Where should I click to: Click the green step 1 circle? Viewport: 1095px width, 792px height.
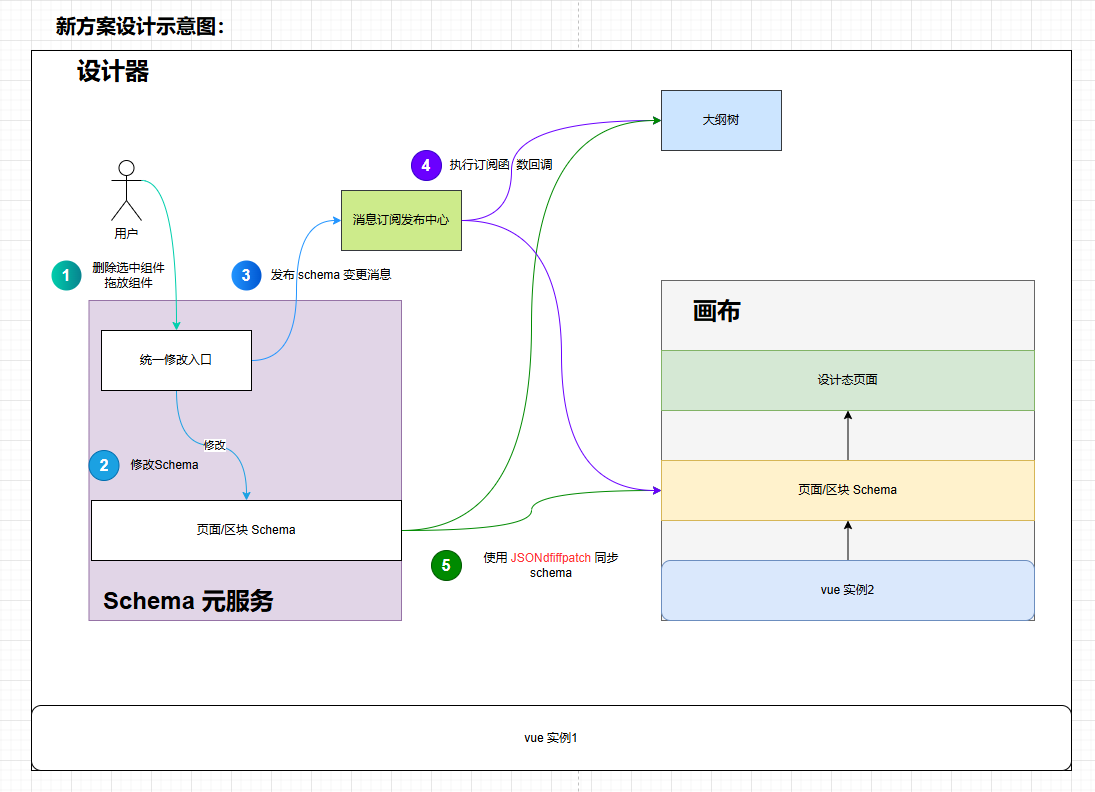pyautogui.click(x=66, y=275)
